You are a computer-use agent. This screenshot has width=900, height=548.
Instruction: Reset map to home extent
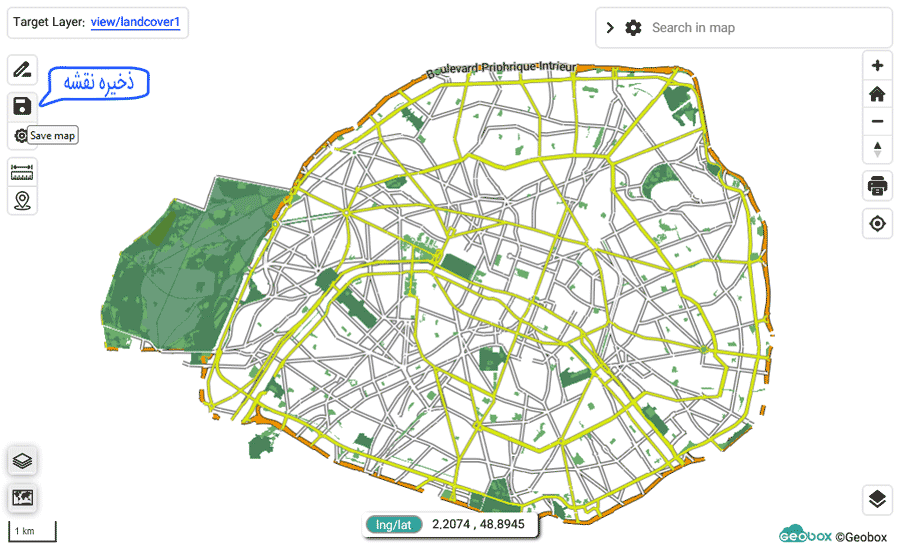(877, 94)
